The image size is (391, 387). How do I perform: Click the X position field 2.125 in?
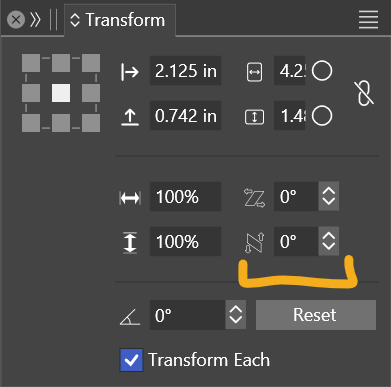(x=185, y=71)
